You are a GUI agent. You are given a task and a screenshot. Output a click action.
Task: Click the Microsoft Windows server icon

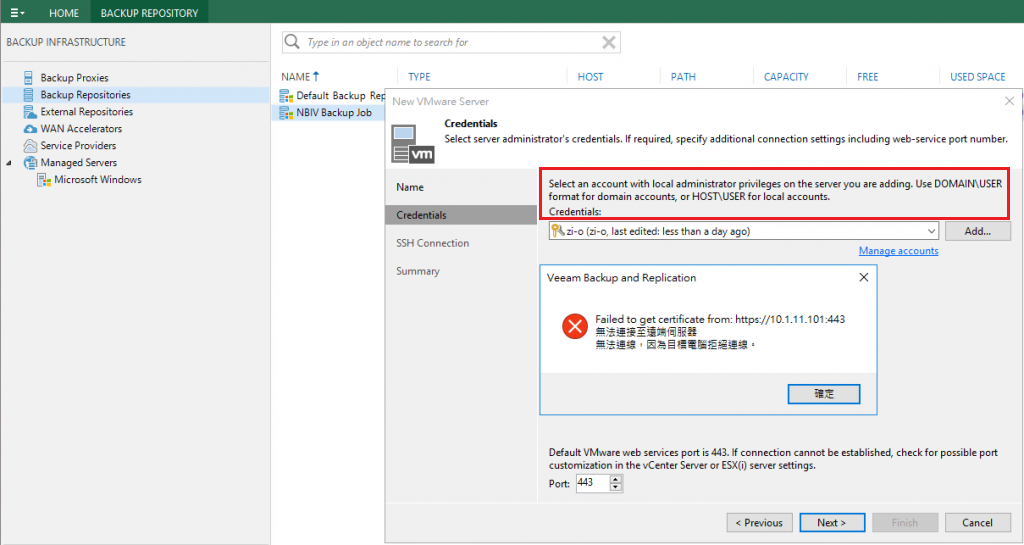tap(44, 180)
